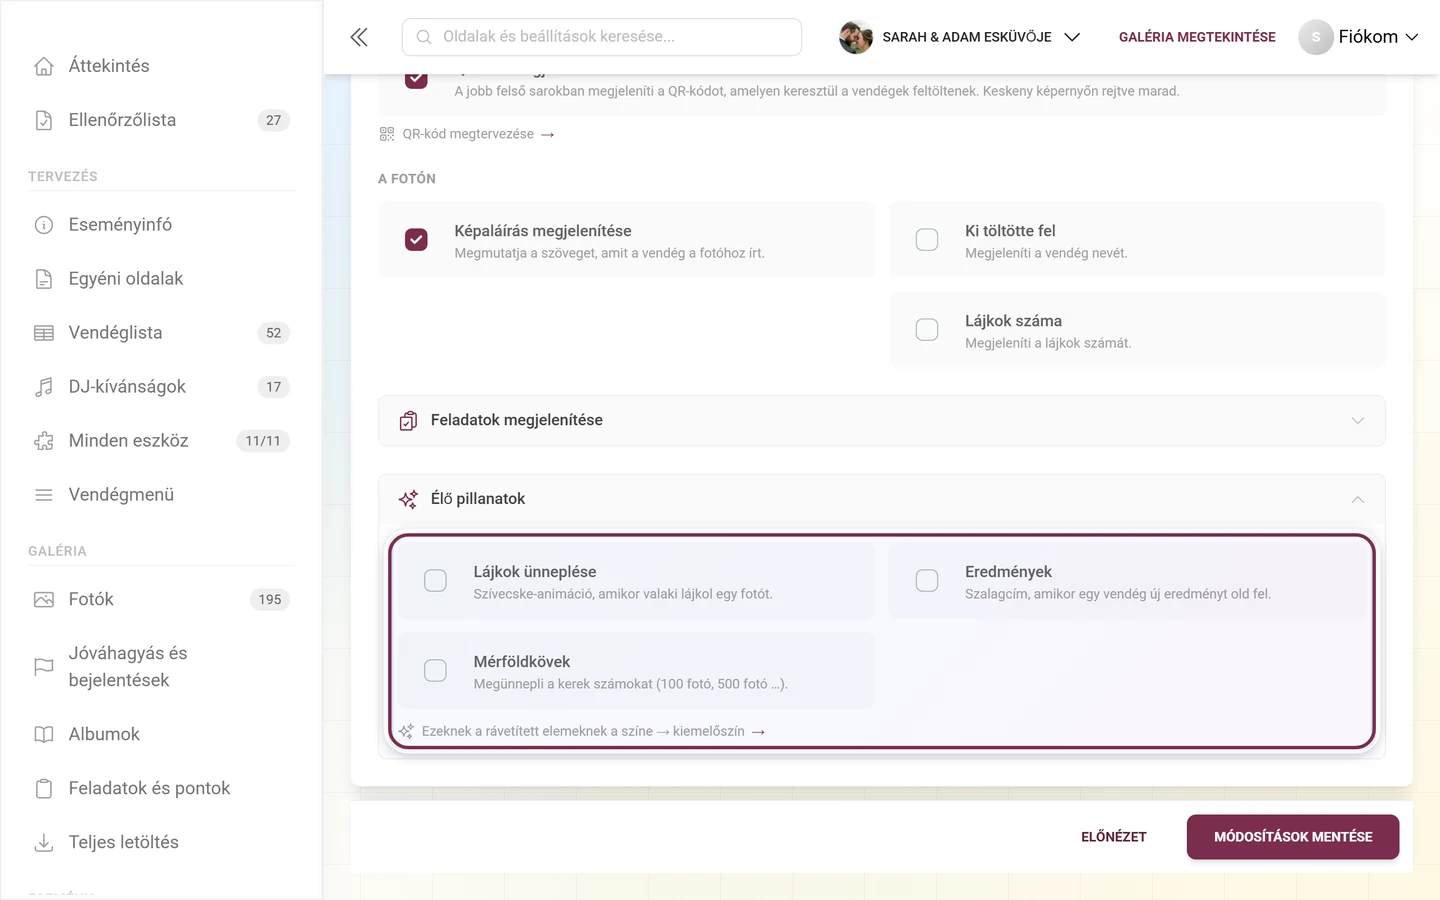This screenshot has height=900, width=1440.
Task: Check the Mérföldkövek option
Action: [x=435, y=671]
